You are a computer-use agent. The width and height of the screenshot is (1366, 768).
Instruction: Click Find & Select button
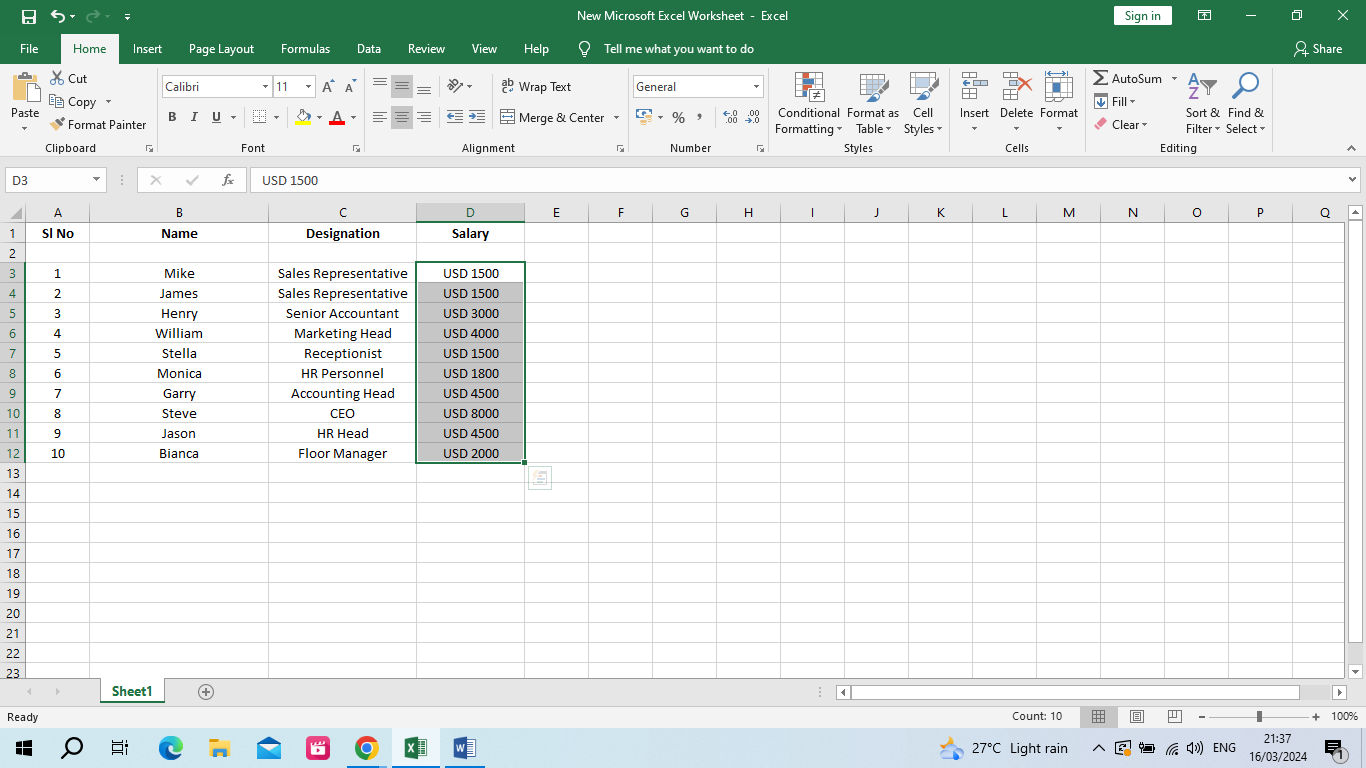pyautogui.click(x=1246, y=103)
